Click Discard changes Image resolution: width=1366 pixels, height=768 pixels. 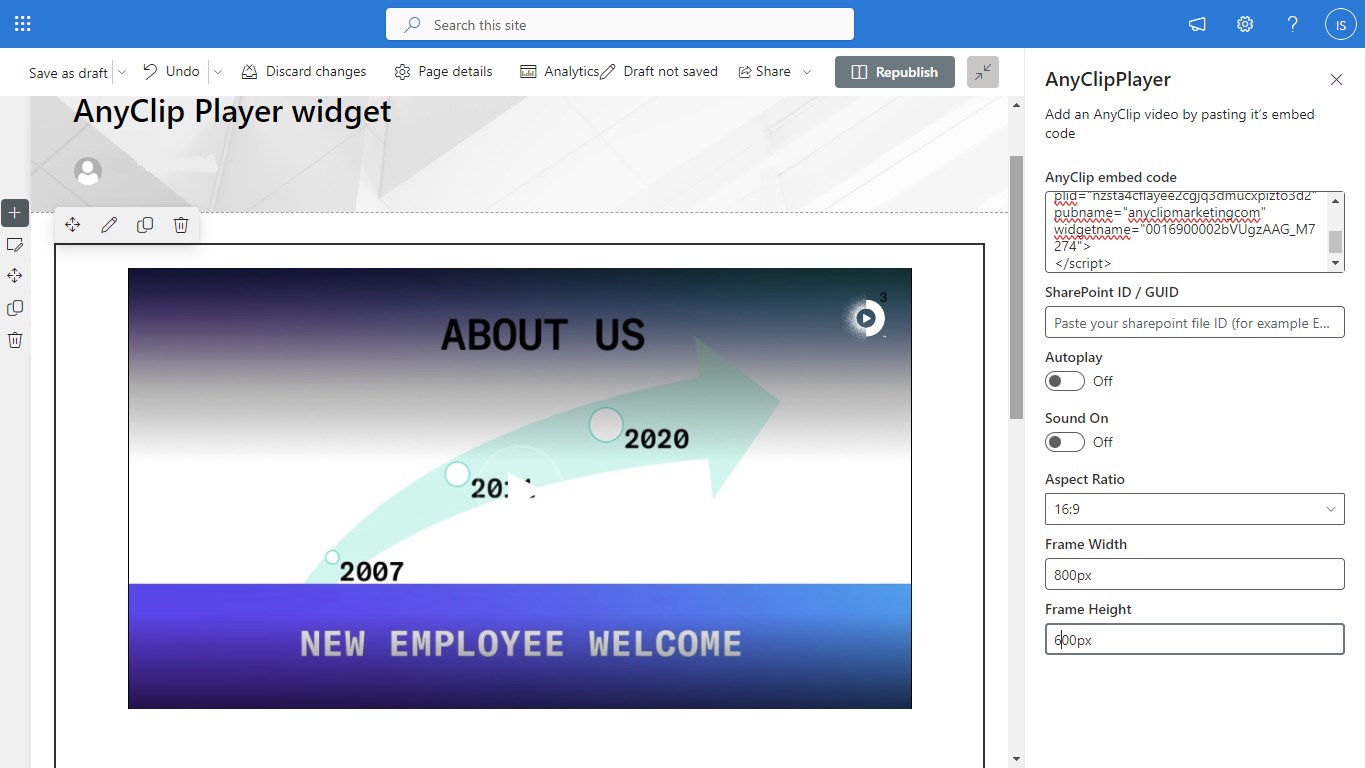point(304,71)
